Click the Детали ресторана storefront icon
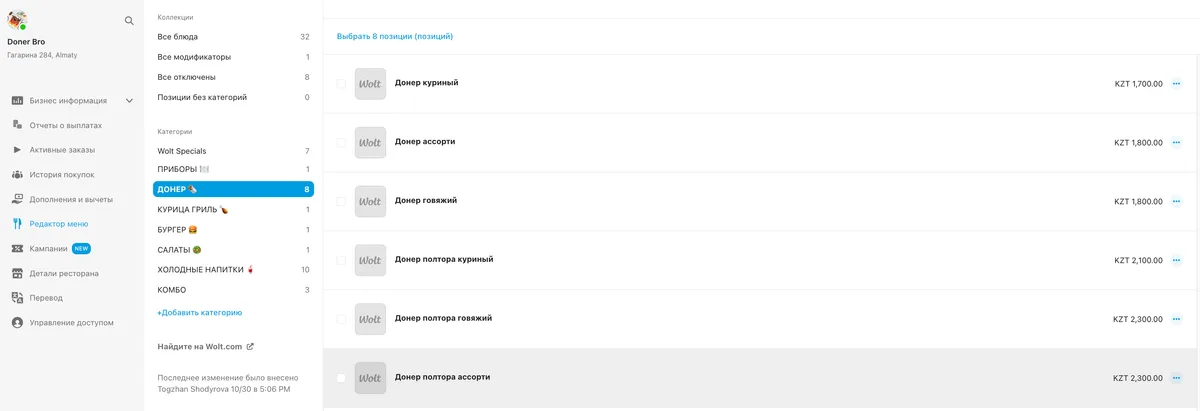Viewport: 1200px width, 411px height. [18, 273]
